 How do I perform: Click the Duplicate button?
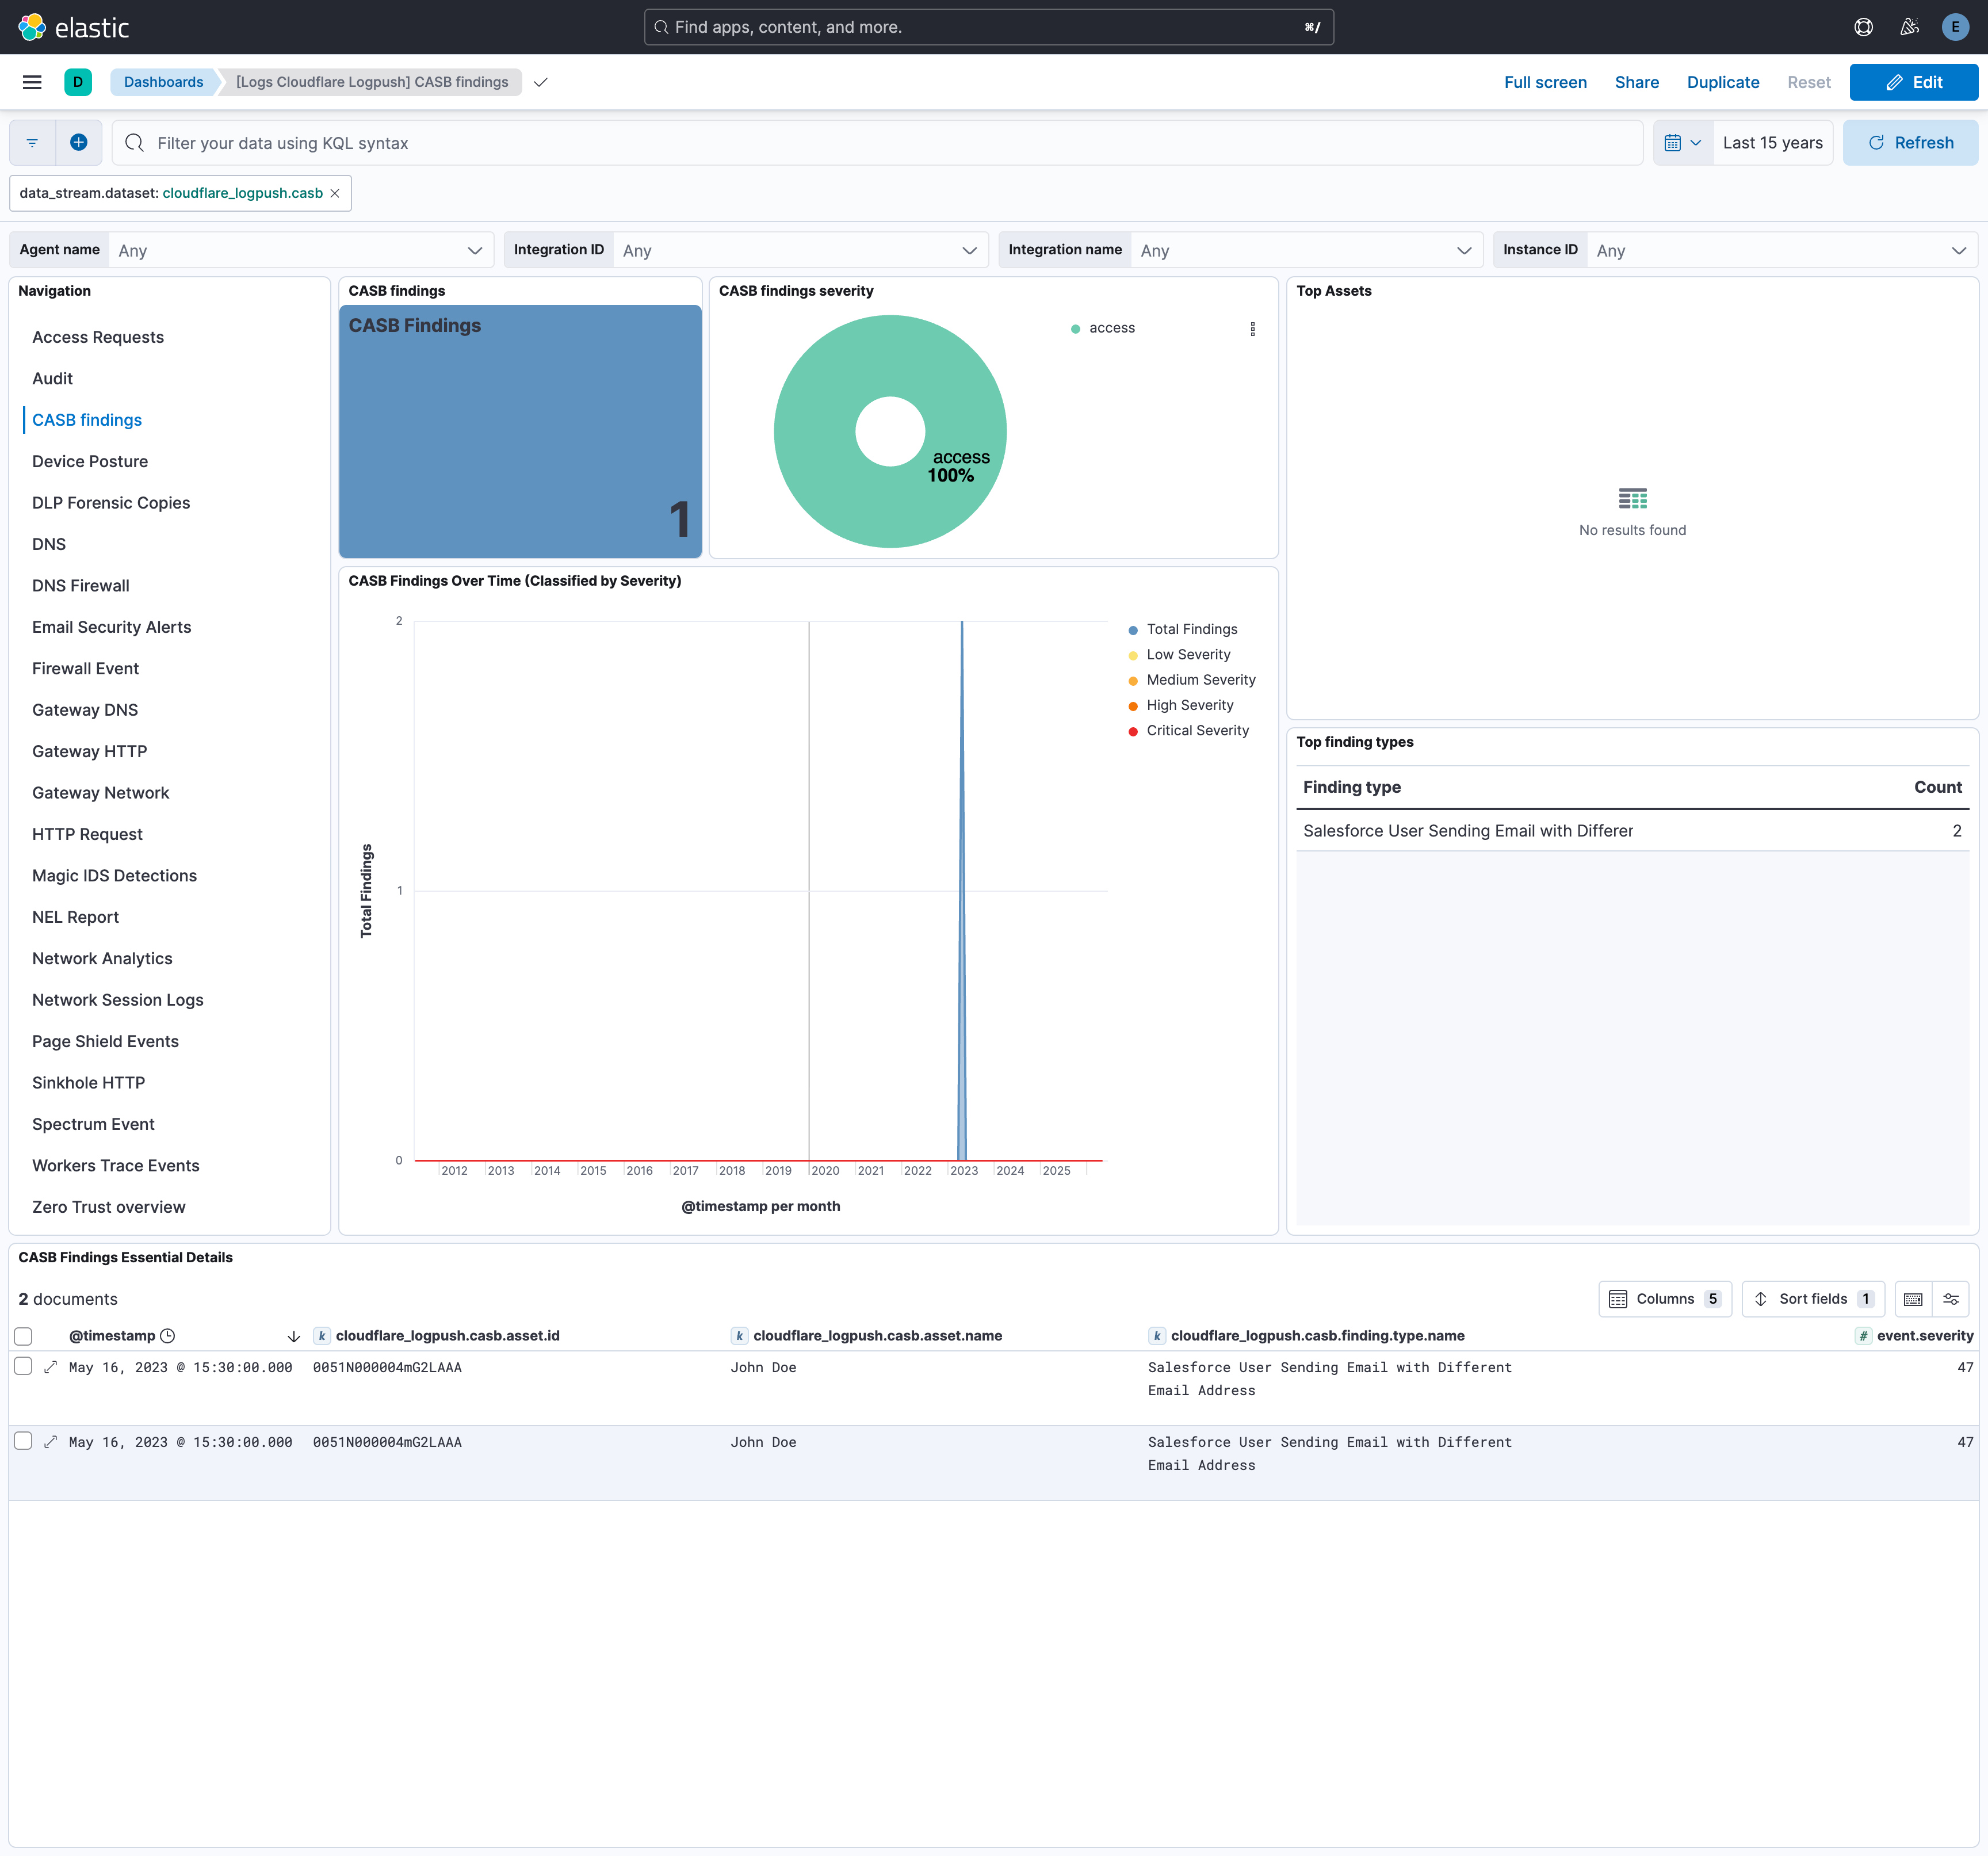point(1722,82)
